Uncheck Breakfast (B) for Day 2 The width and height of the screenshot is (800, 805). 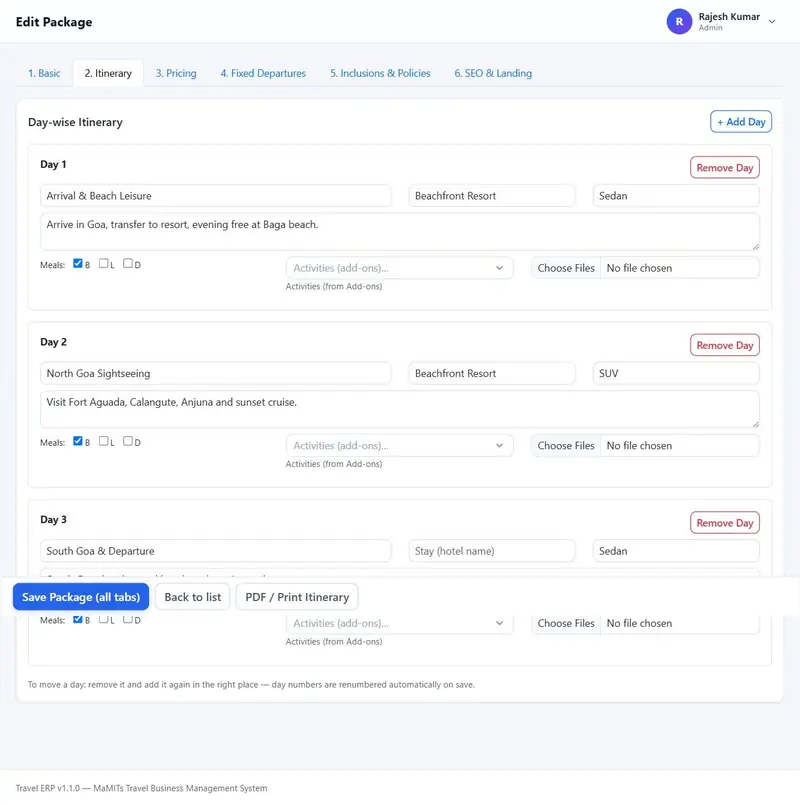pyautogui.click(x=78, y=441)
